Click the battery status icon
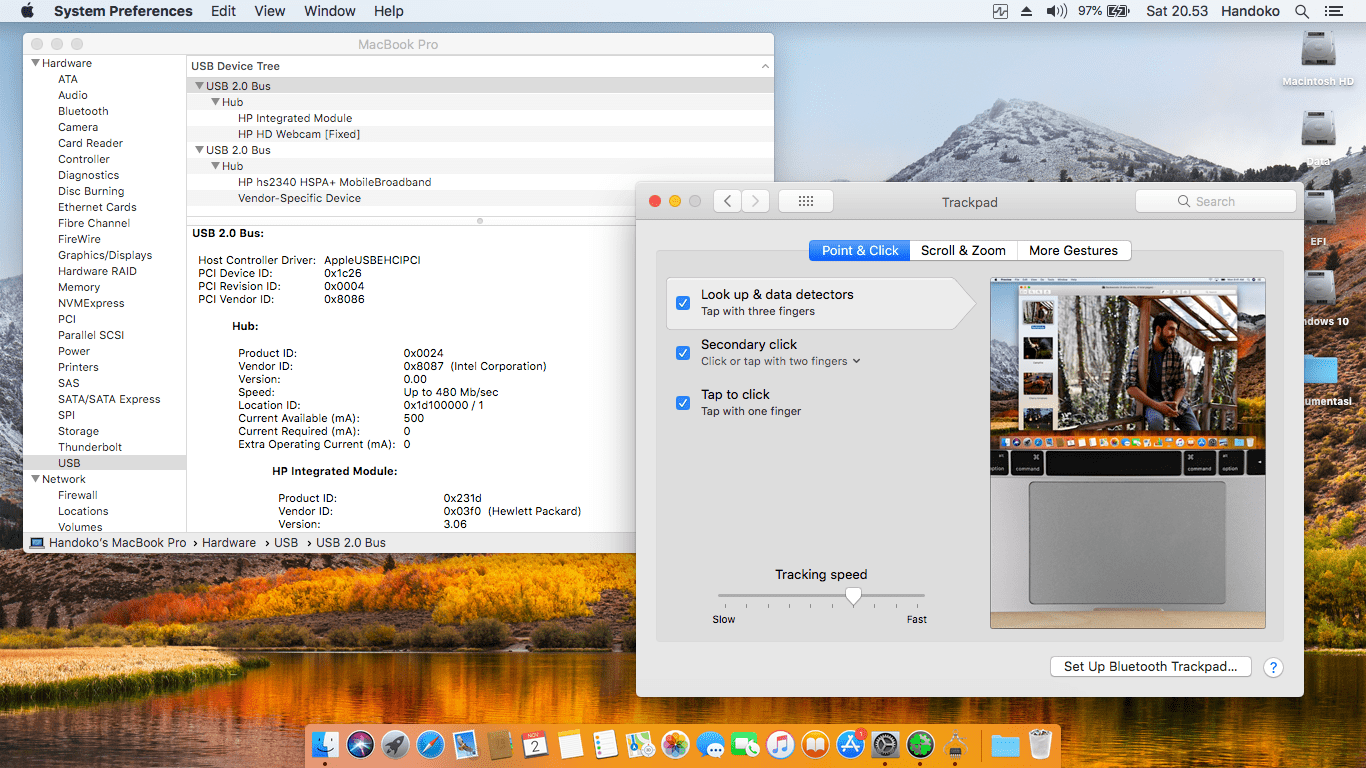 [1118, 11]
